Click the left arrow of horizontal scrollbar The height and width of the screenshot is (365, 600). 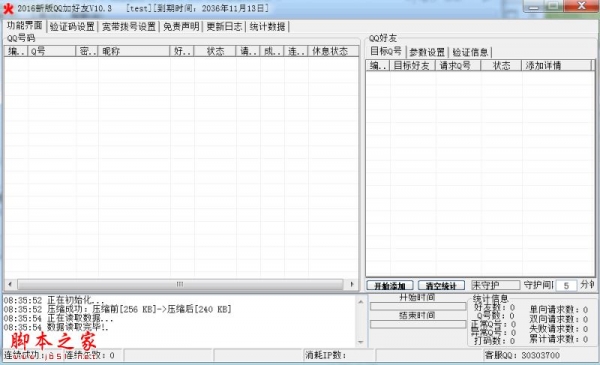point(10,284)
